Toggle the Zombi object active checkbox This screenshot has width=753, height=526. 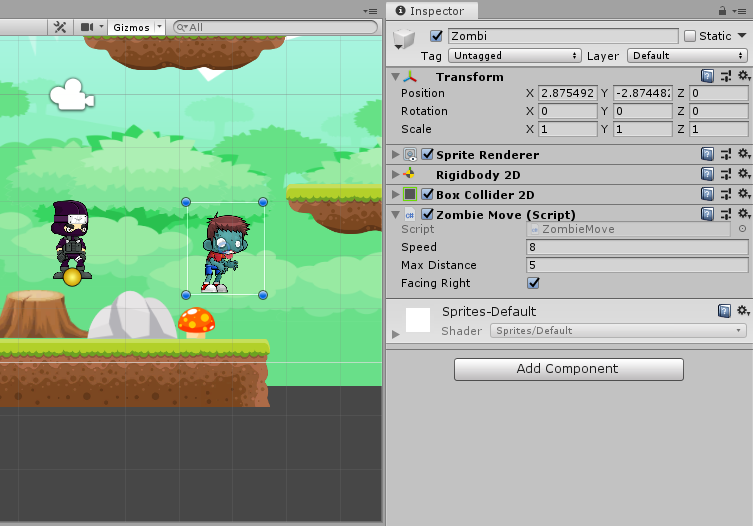[435, 36]
